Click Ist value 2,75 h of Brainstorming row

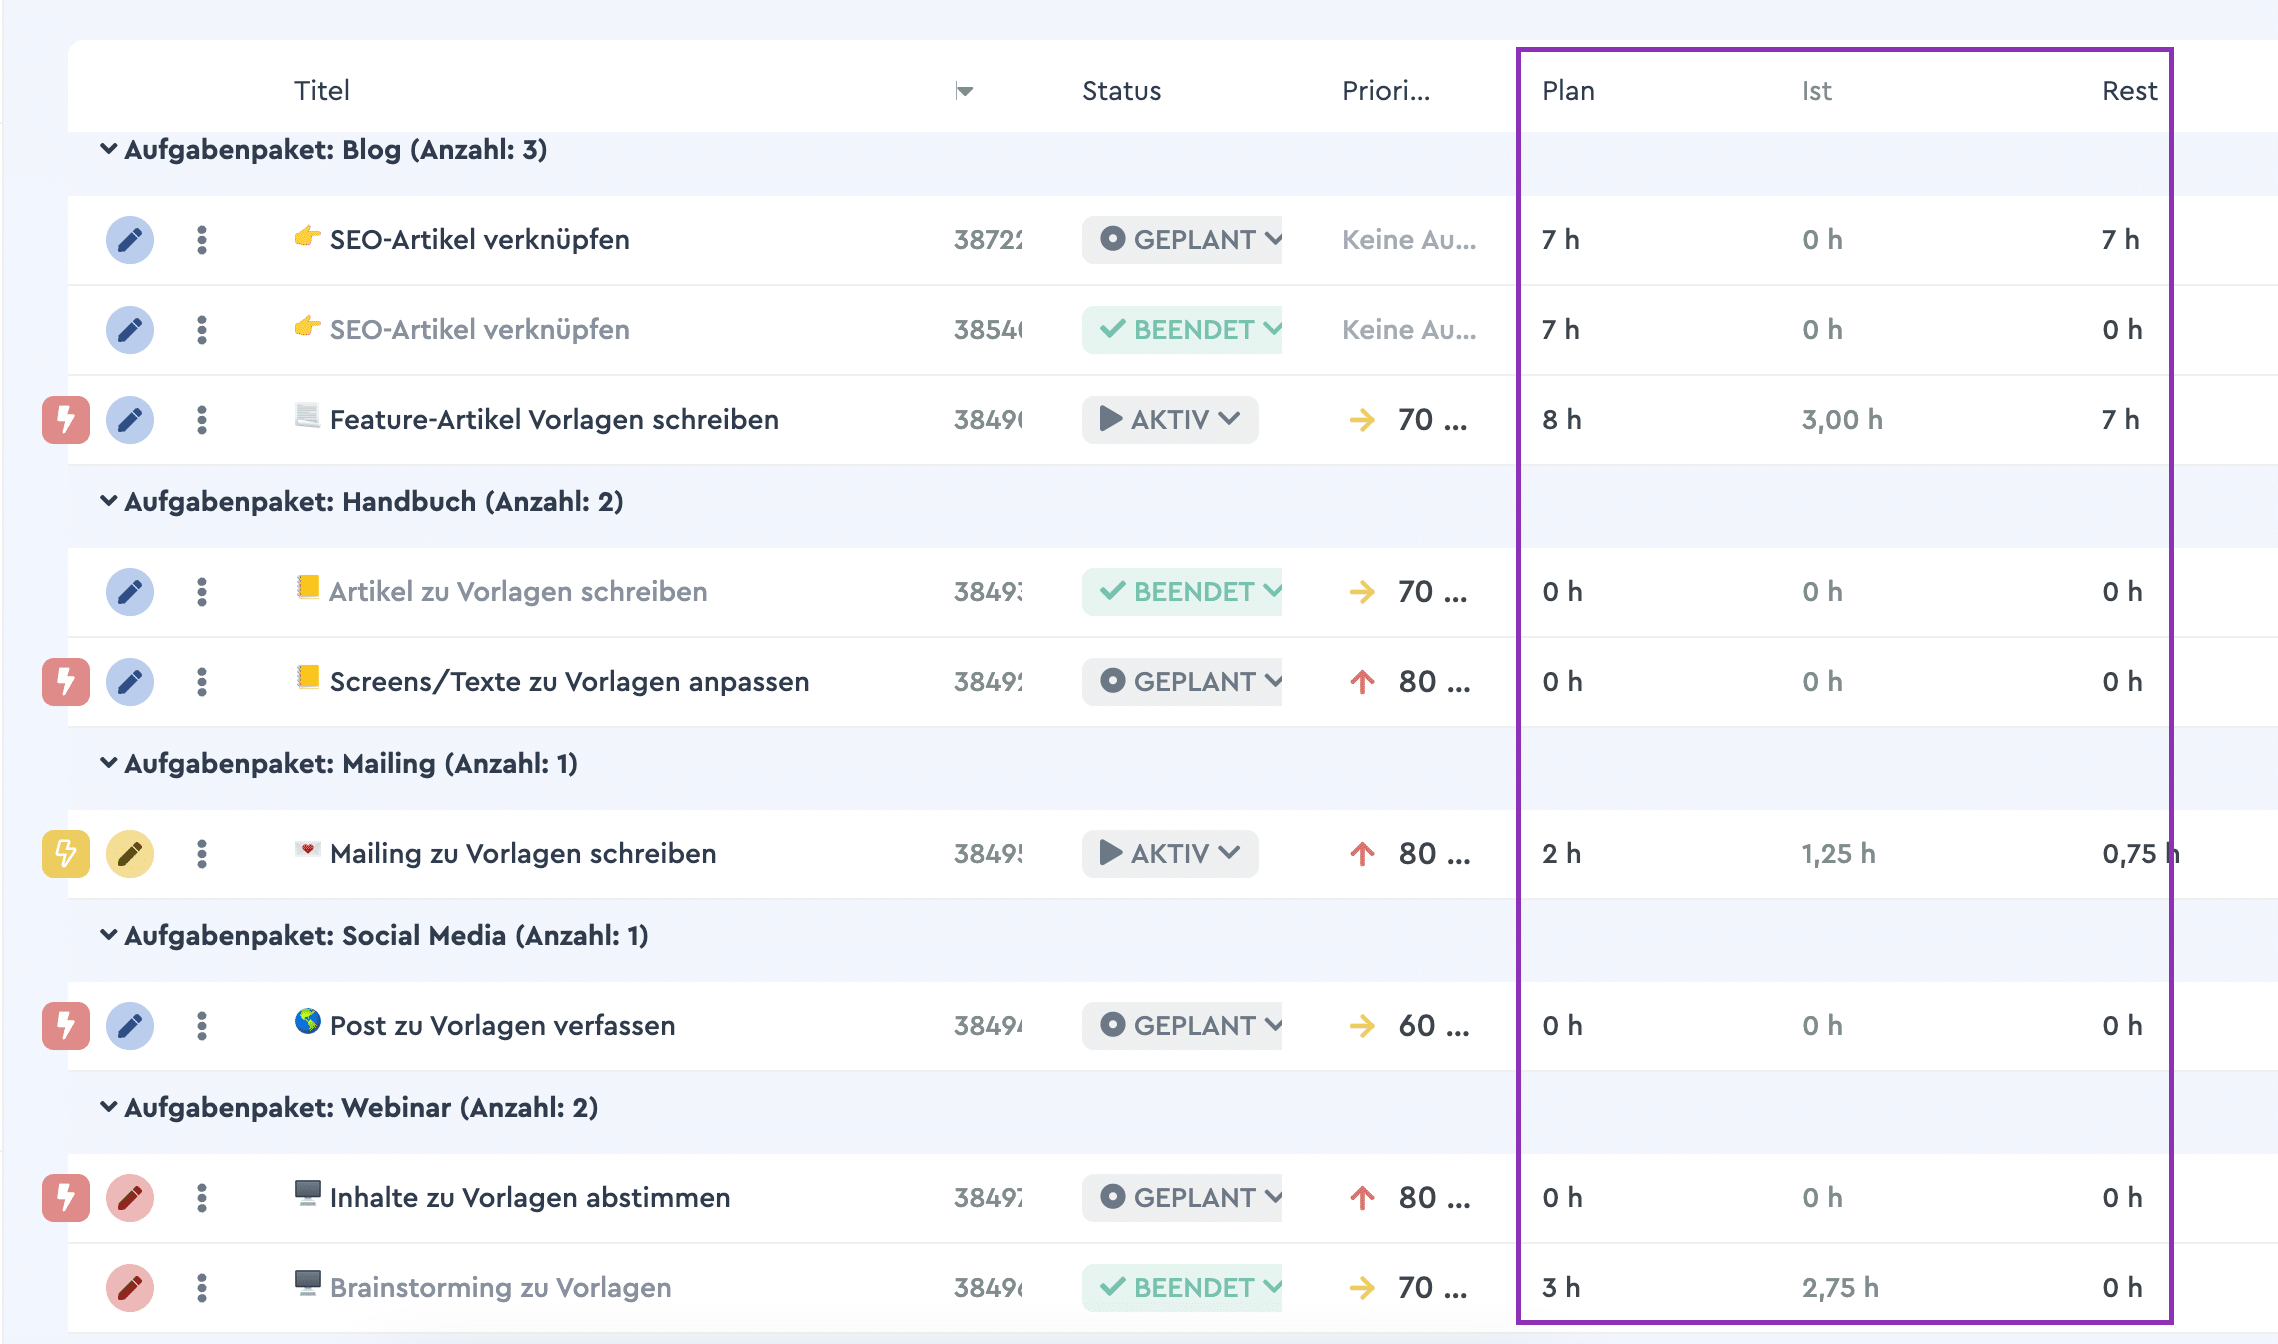tap(1841, 1288)
